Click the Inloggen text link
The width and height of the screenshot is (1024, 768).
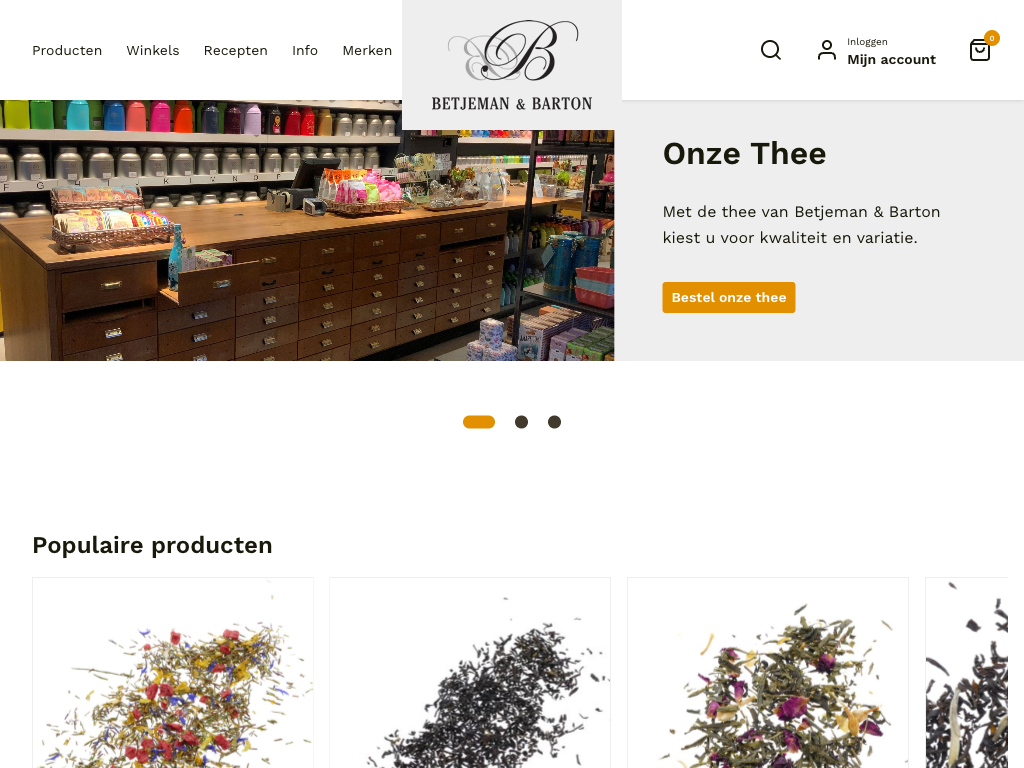[867, 42]
